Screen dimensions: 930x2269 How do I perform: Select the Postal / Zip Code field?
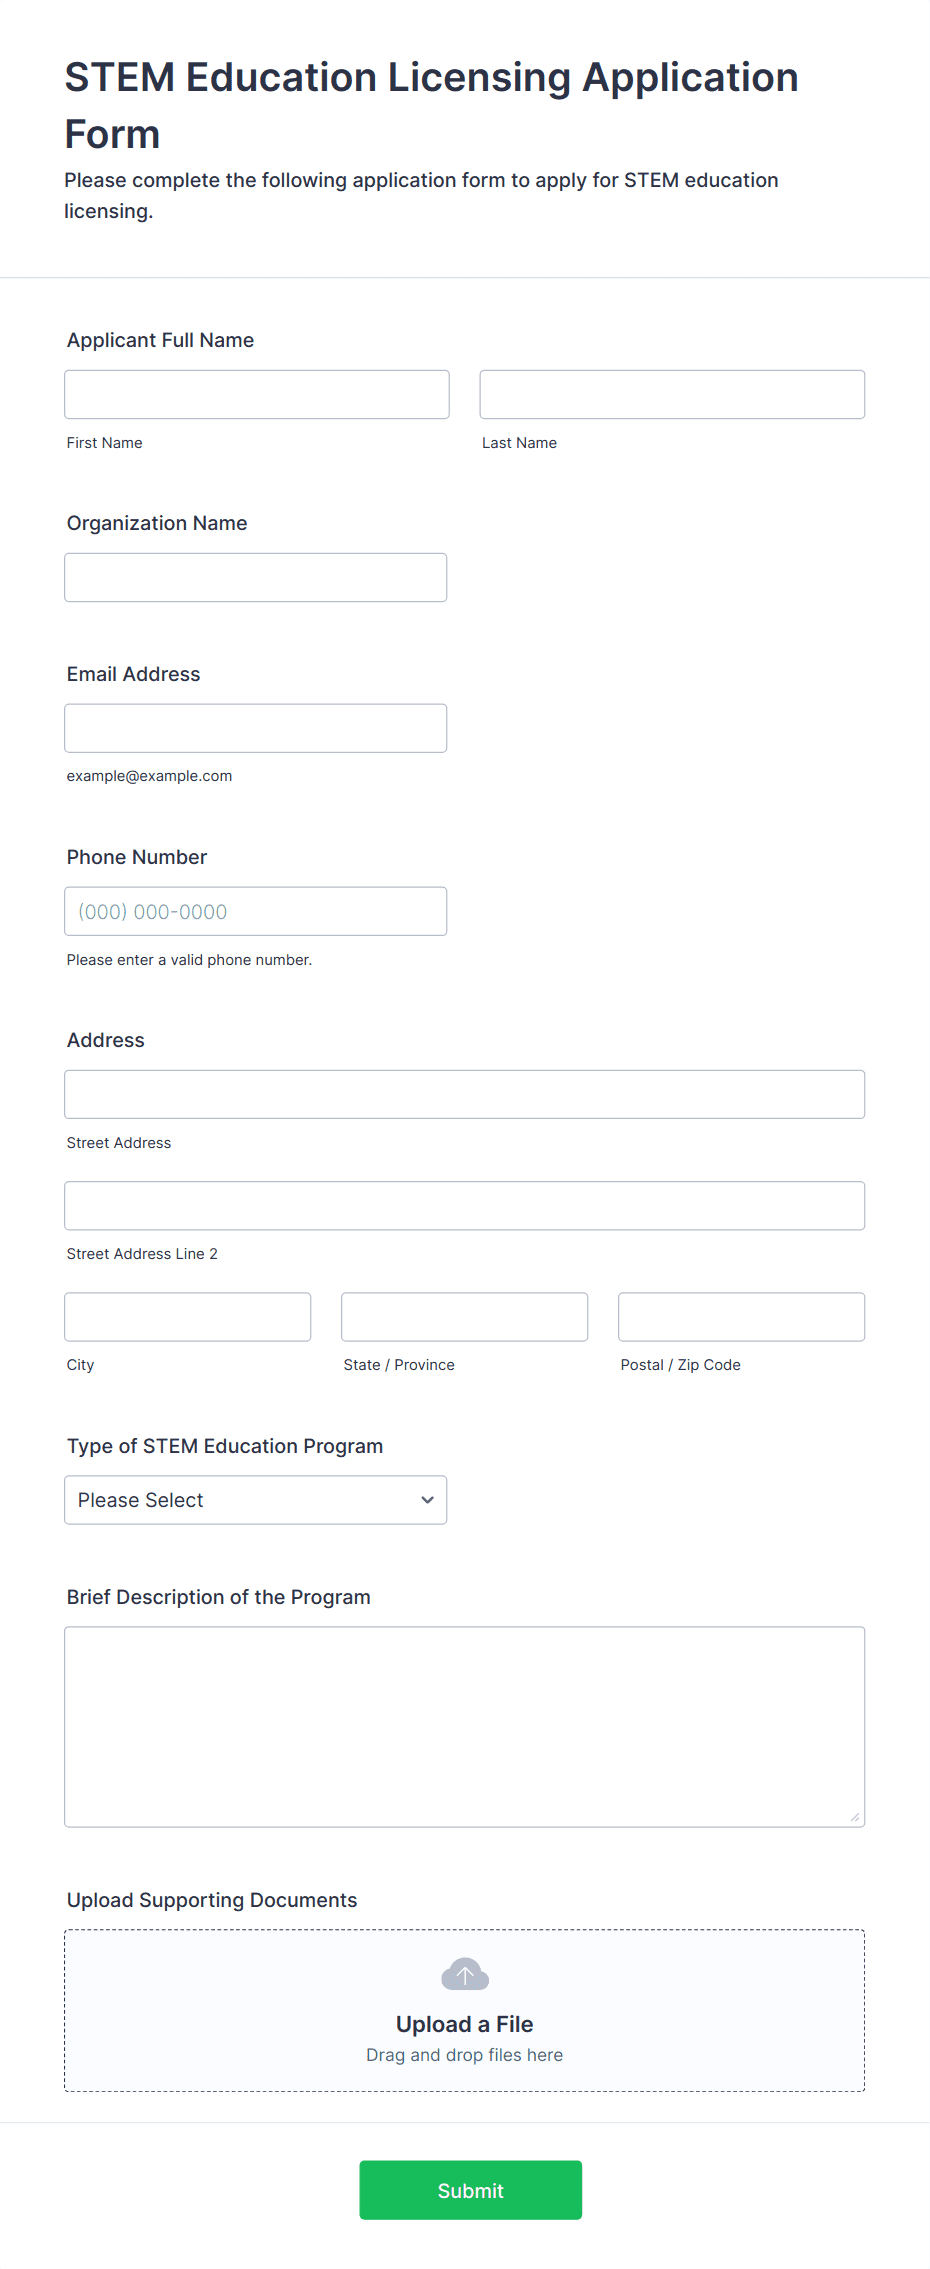pos(742,1316)
